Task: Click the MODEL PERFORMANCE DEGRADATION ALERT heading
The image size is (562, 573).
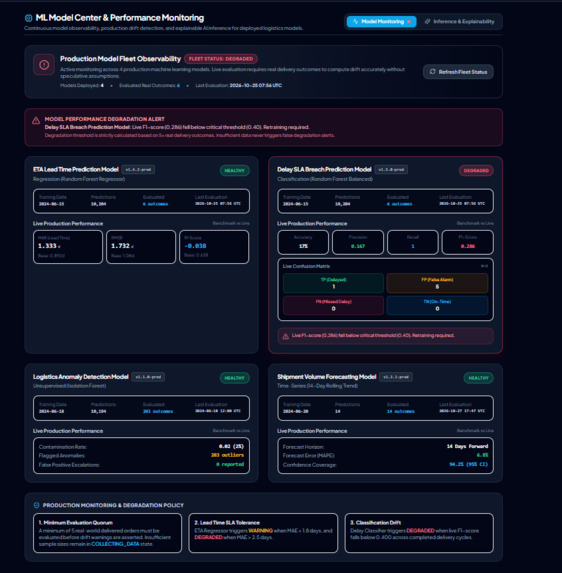Action: click(x=105, y=119)
